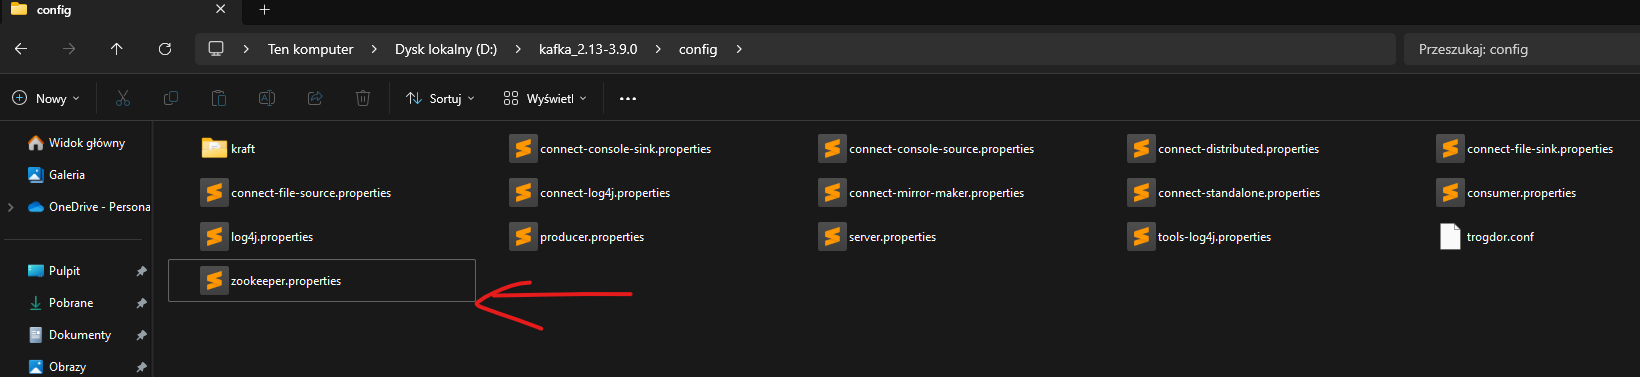Open the Wyświetl view dropdown
The height and width of the screenshot is (377, 1640).
545,98
